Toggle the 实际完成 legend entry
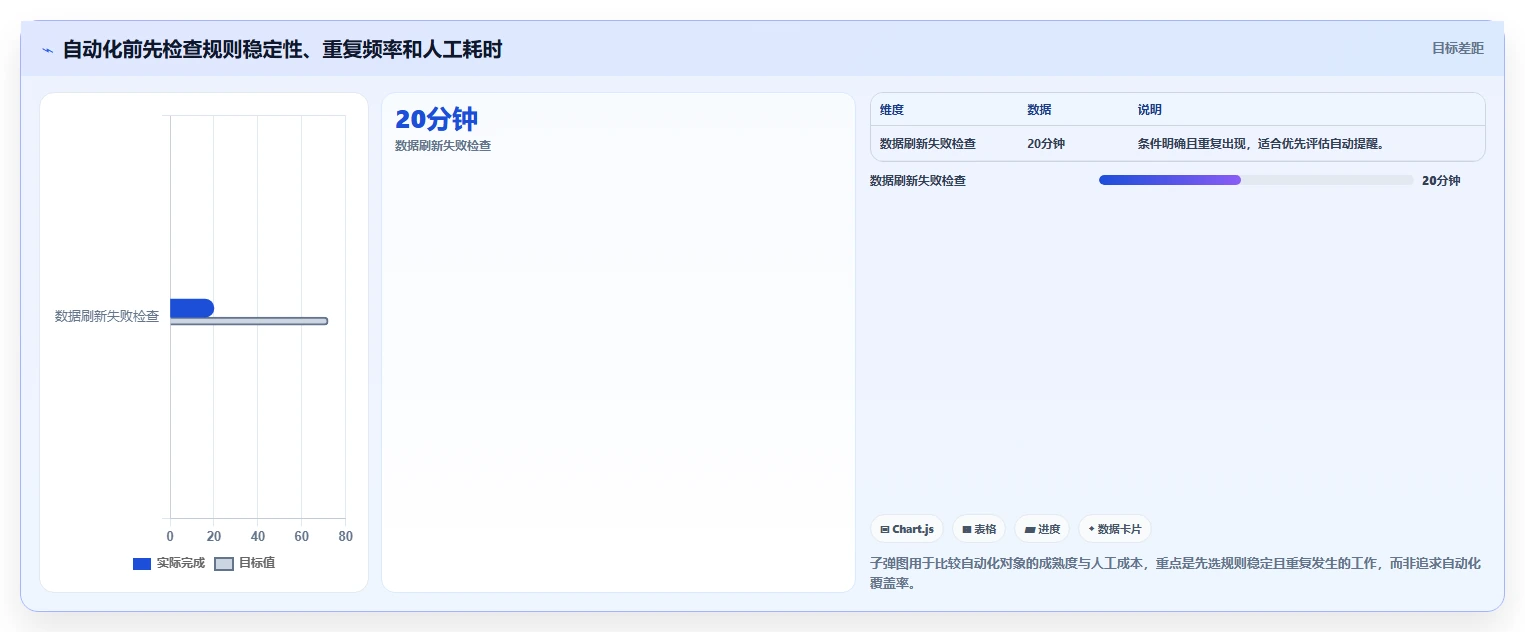 169,563
